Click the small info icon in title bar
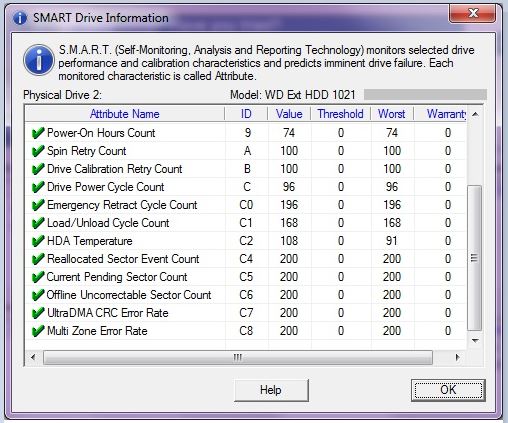 point(20,18)
